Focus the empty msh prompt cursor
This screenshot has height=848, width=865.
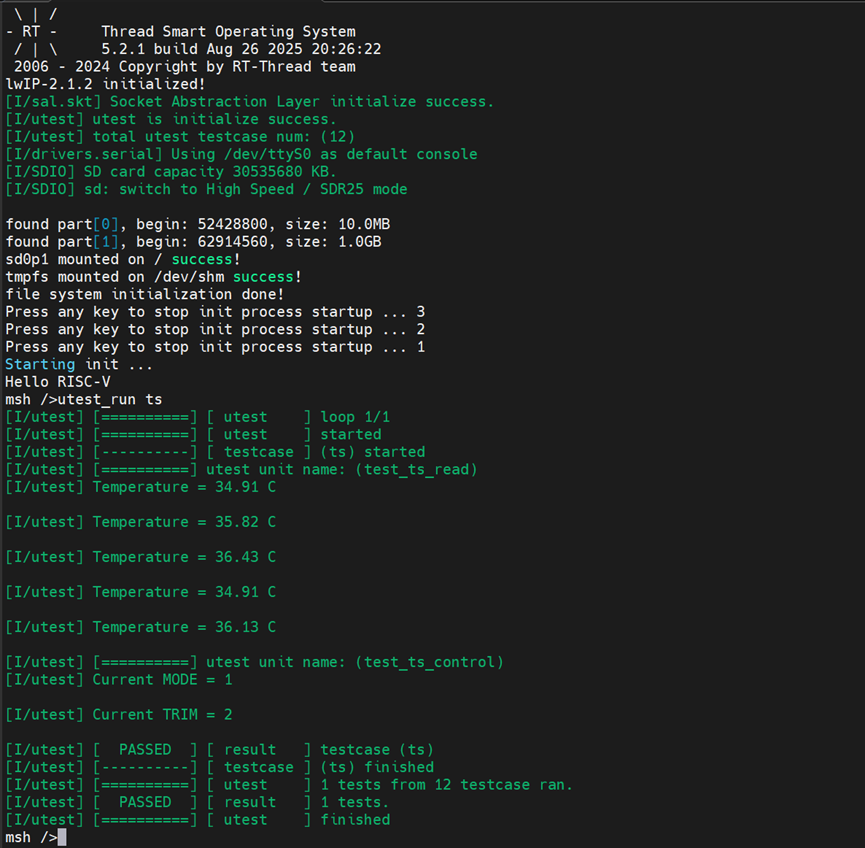pyautogui.click(x=62, y=838)
